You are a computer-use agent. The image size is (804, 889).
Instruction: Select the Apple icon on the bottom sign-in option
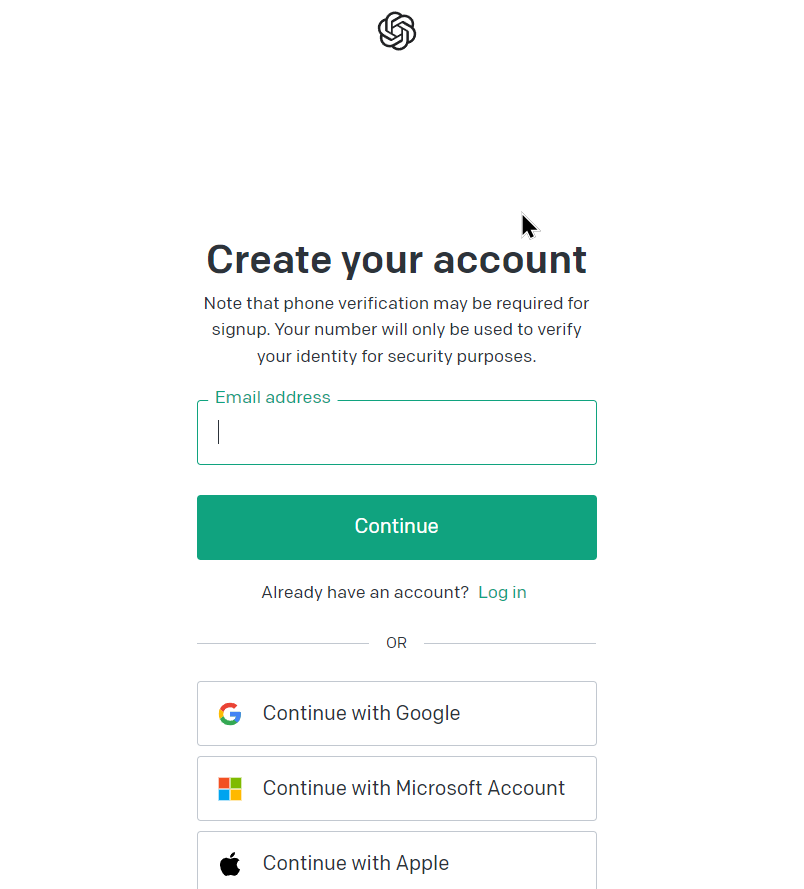[230, 862]
